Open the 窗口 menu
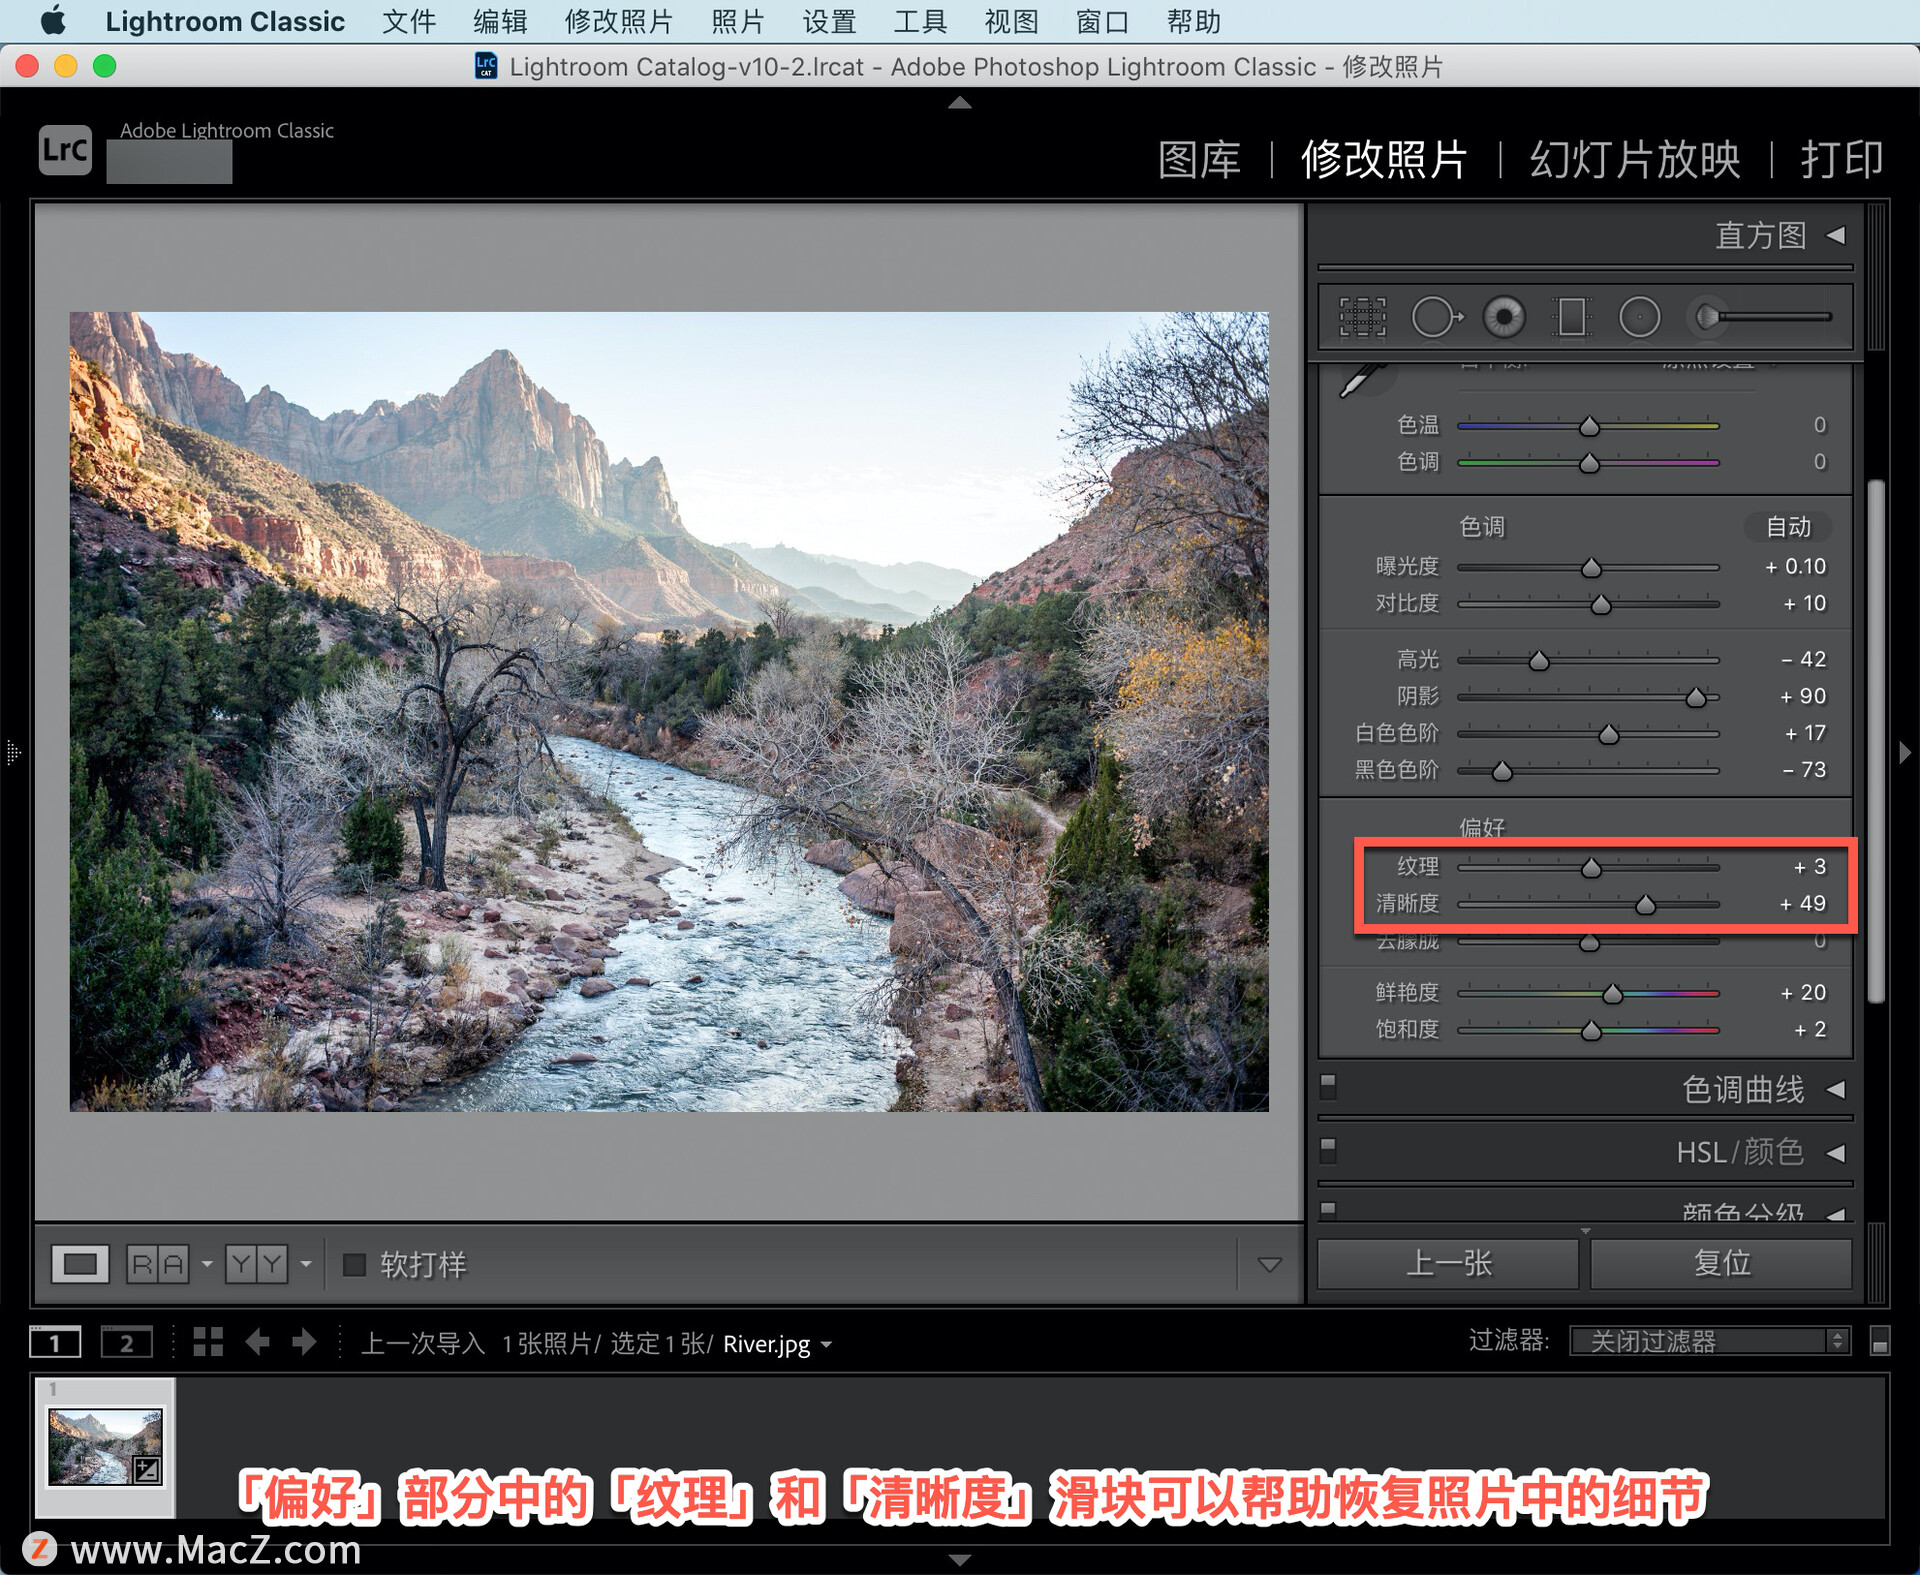This screenshot has height=1575, width=1920. click(x=1102, y=21)
